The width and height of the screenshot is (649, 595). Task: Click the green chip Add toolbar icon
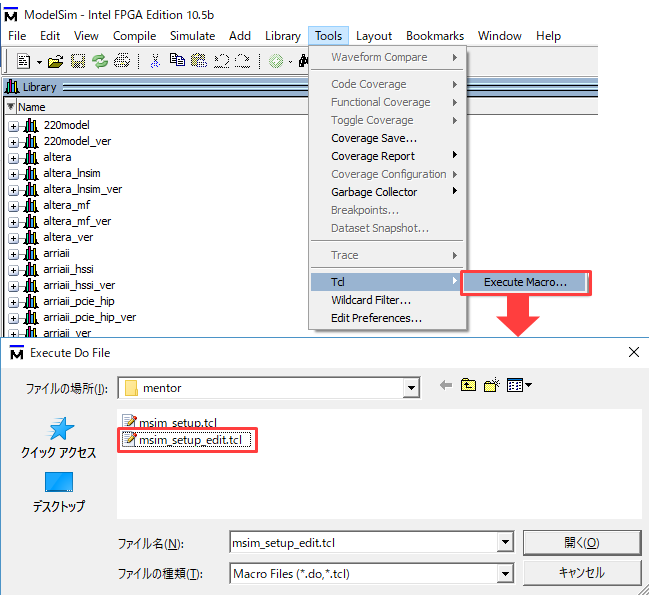point(276,61)
